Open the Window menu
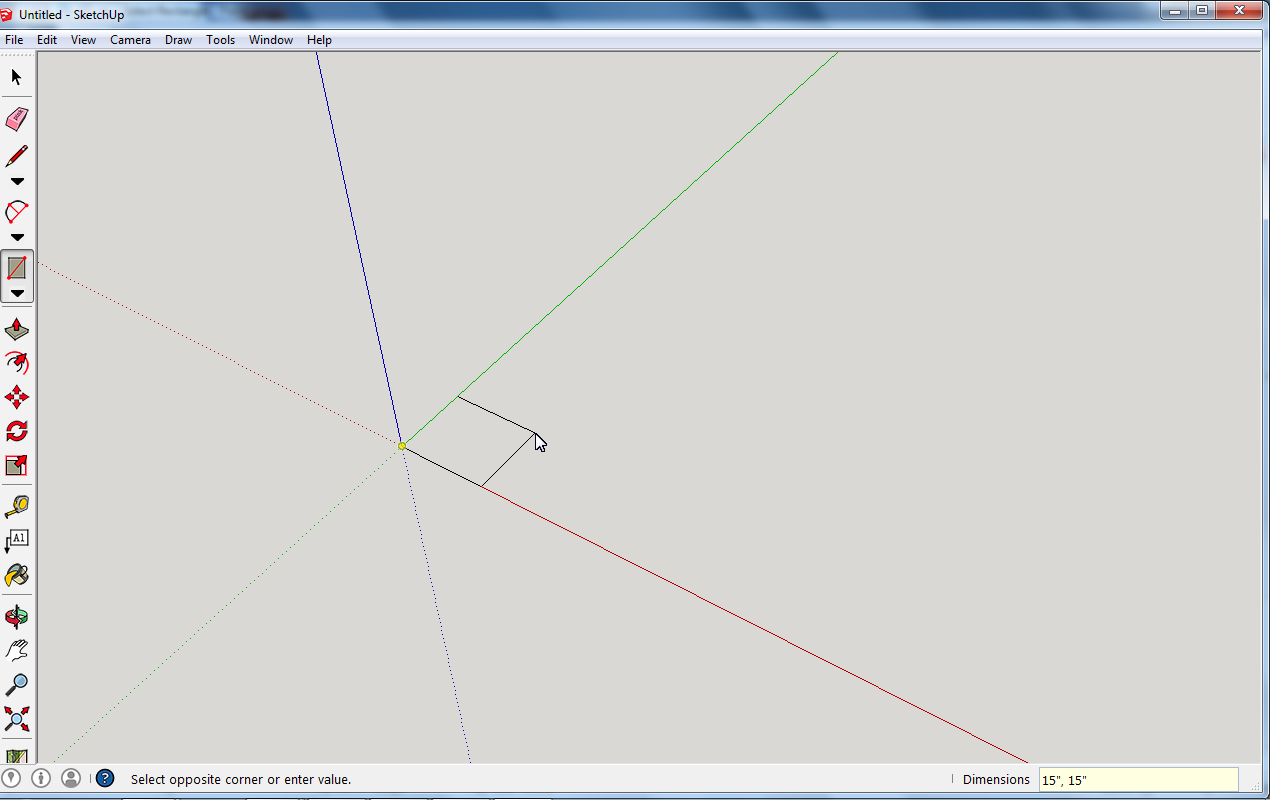Viewport: 1270px width, 800px height. [x=271, y=40]
